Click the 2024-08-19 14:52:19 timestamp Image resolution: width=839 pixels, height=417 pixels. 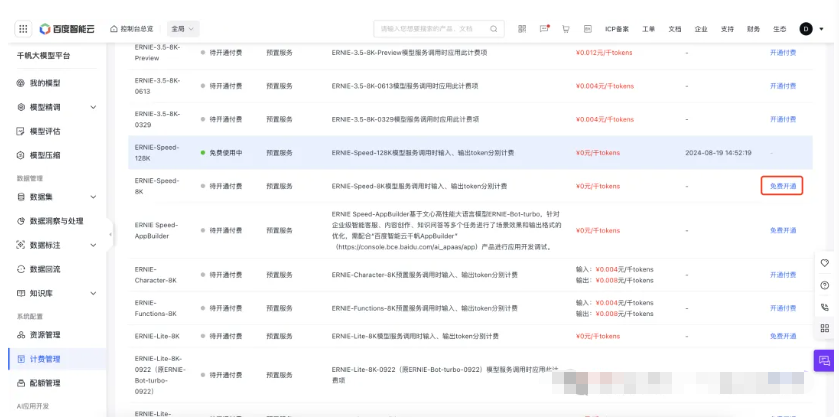(x=718, y=153)
